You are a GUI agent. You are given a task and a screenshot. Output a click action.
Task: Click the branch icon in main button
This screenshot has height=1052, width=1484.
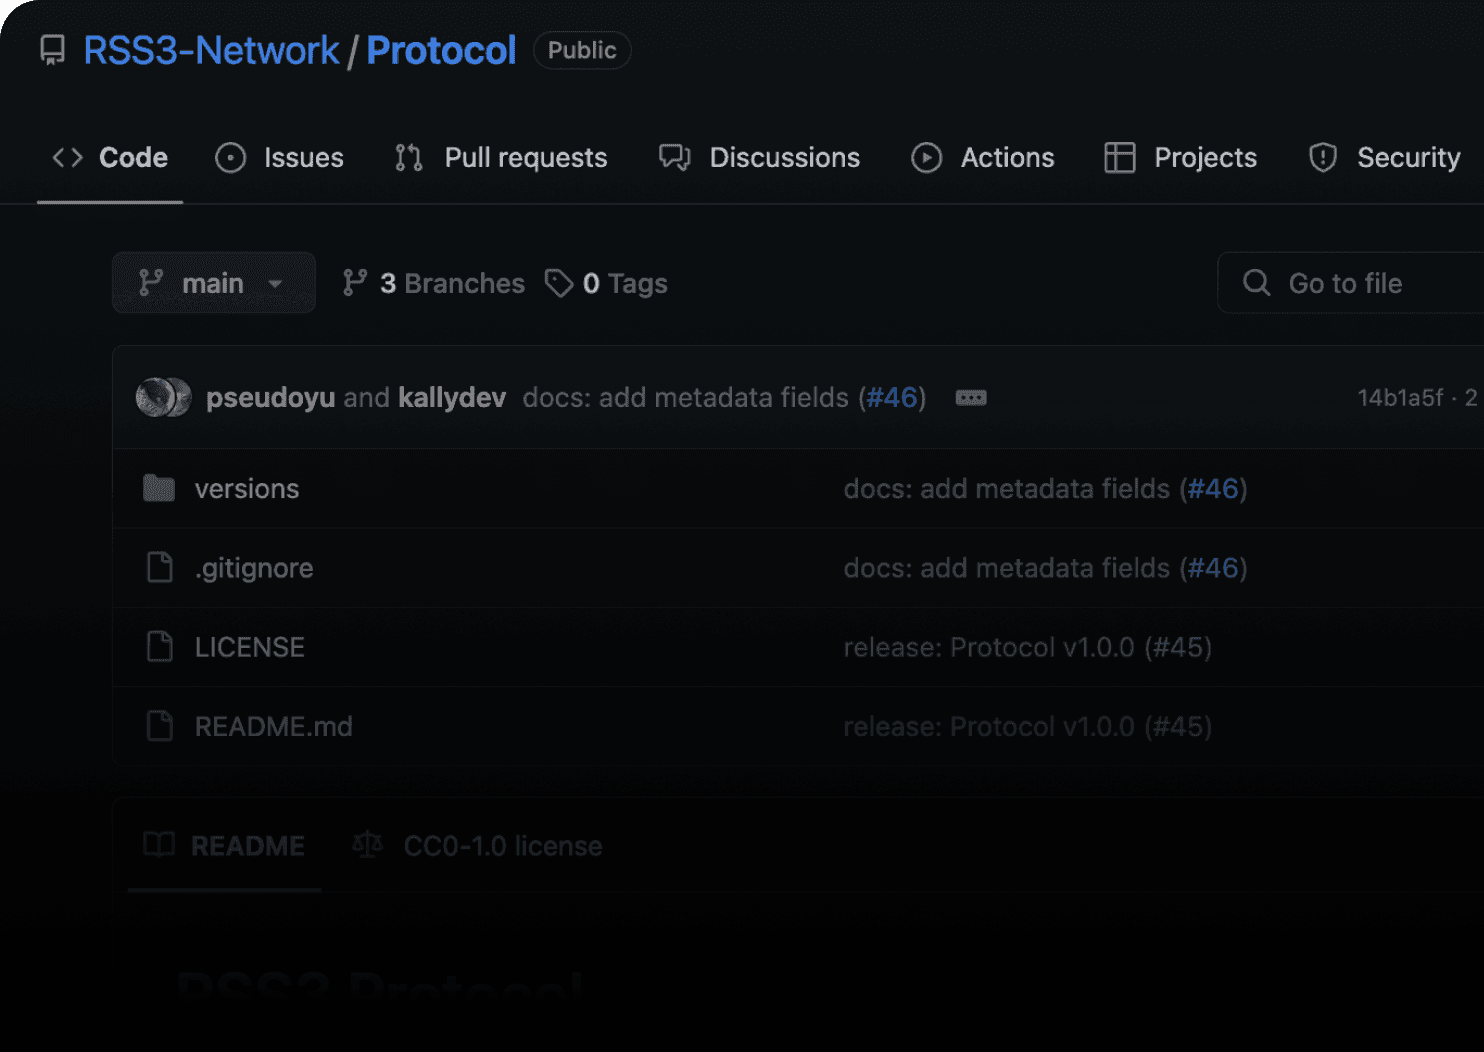click(x=151, y=283)
